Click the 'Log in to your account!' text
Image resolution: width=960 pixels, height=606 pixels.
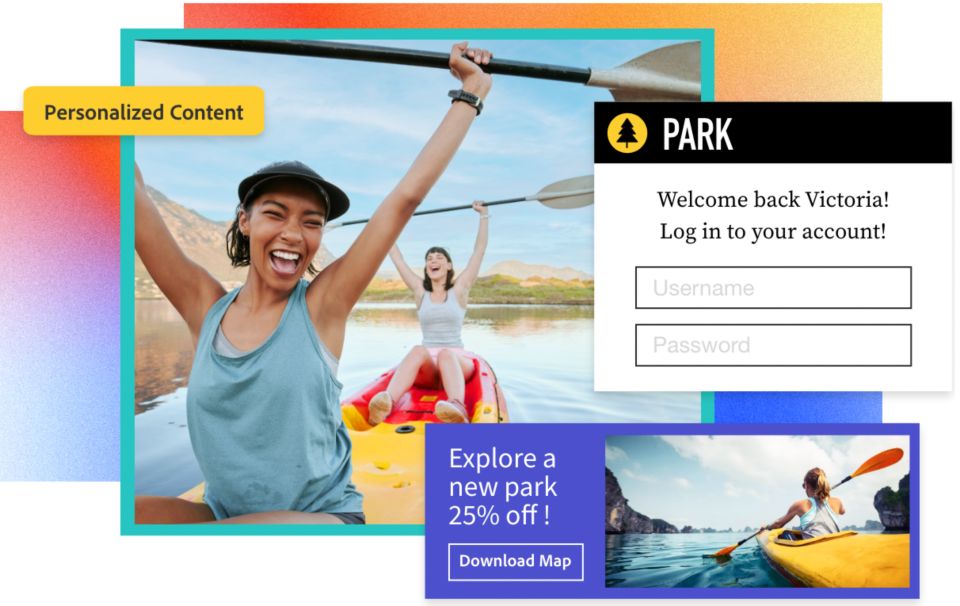773,232
